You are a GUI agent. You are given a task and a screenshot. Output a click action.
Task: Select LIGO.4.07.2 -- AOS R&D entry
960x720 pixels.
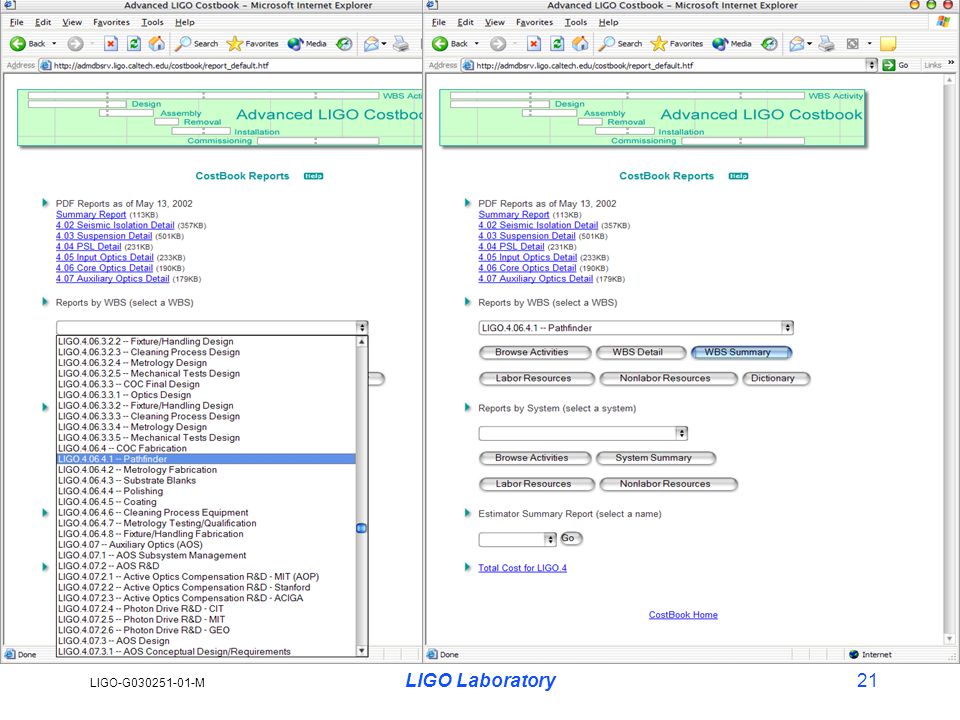(x=206, y=566)
